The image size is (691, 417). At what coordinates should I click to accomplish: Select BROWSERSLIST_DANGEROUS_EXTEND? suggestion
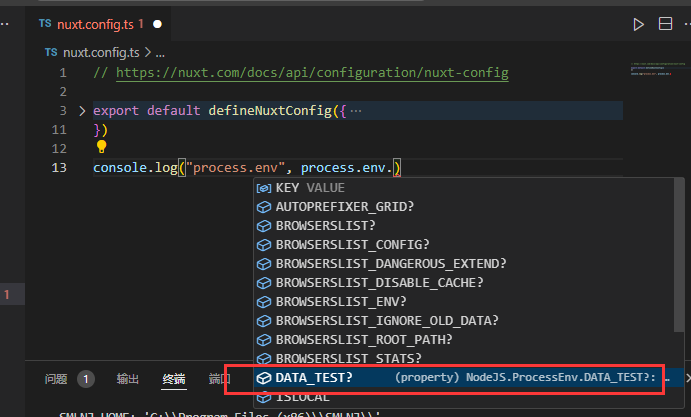464,264
